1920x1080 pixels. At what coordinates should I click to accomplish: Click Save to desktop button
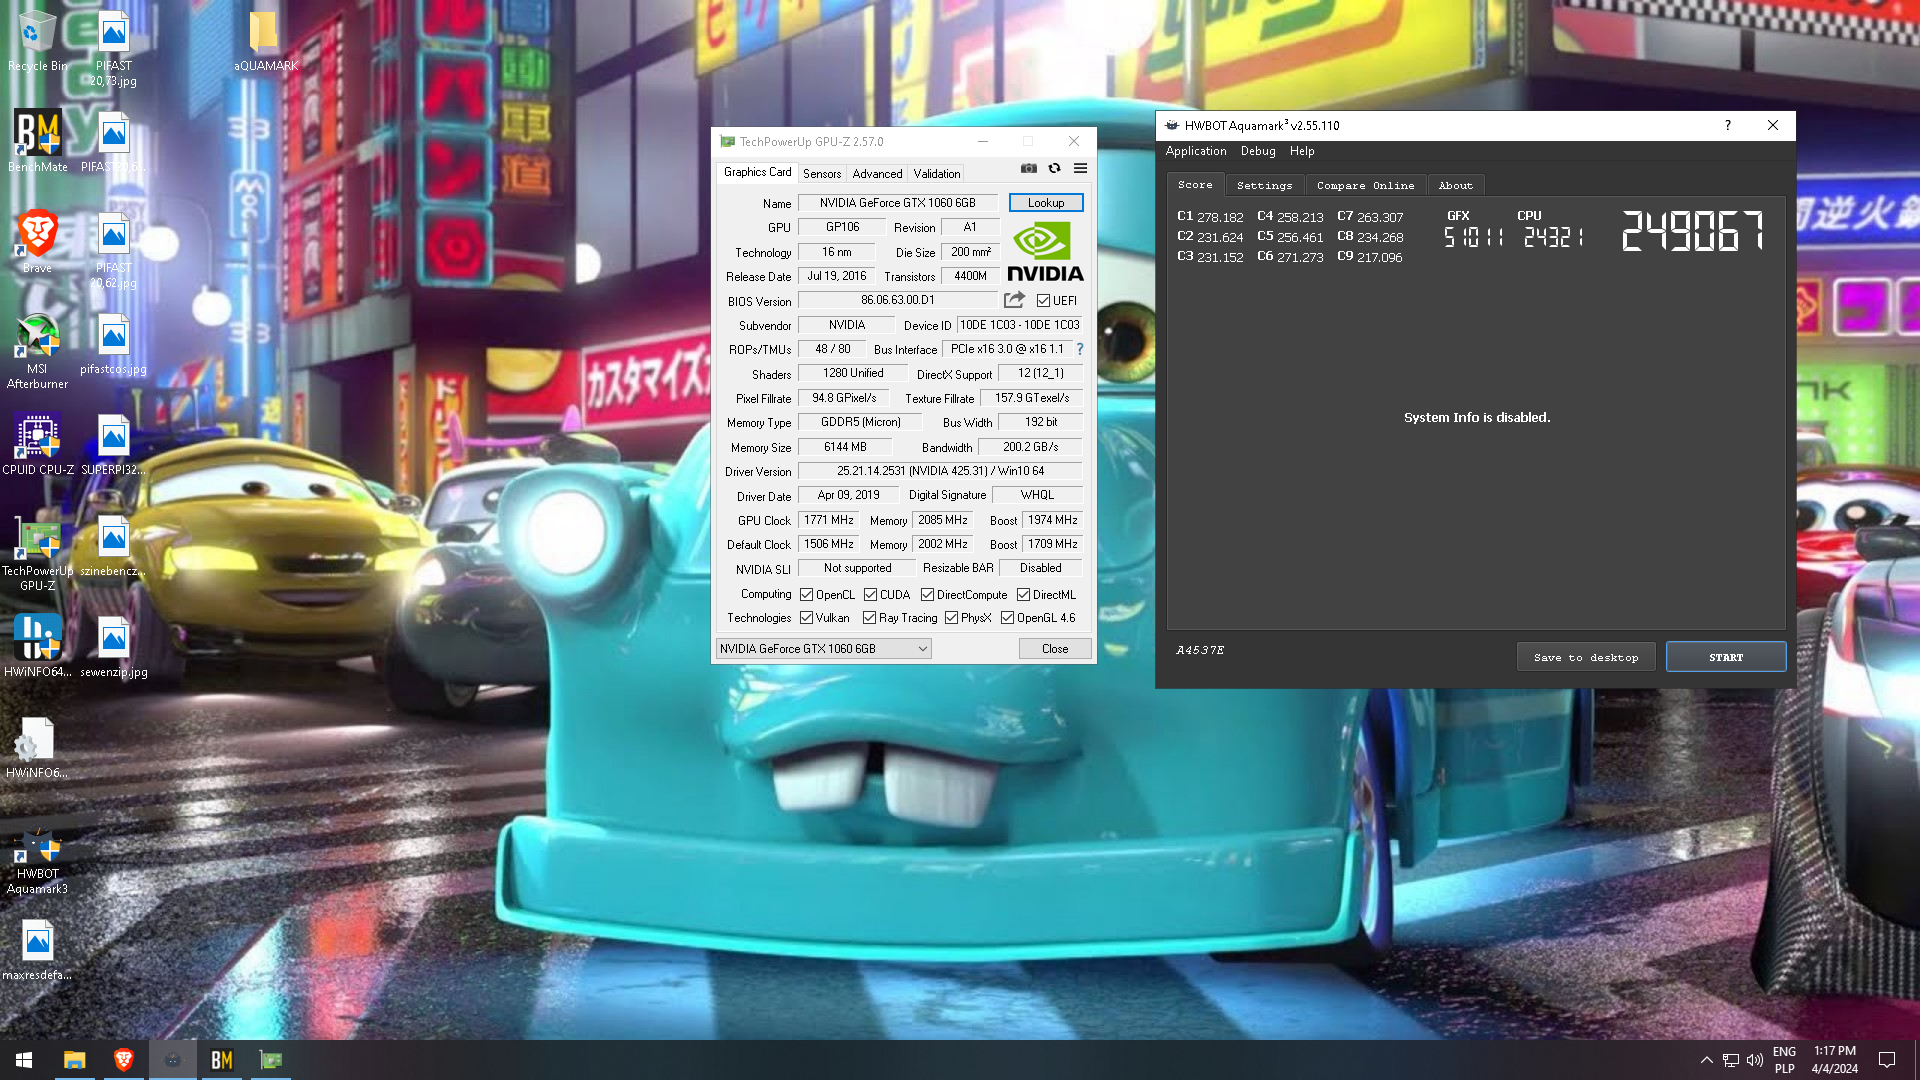[x=1586, y=657]
